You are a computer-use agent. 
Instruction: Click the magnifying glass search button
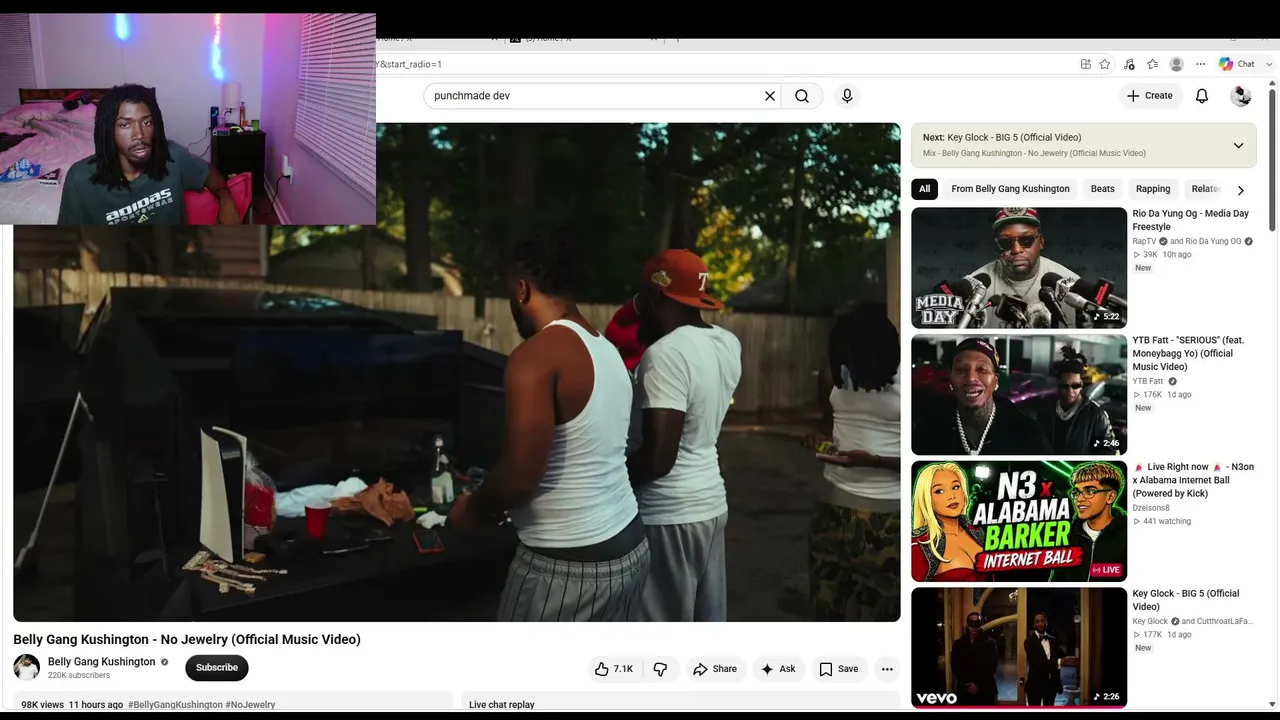(802, 96)
